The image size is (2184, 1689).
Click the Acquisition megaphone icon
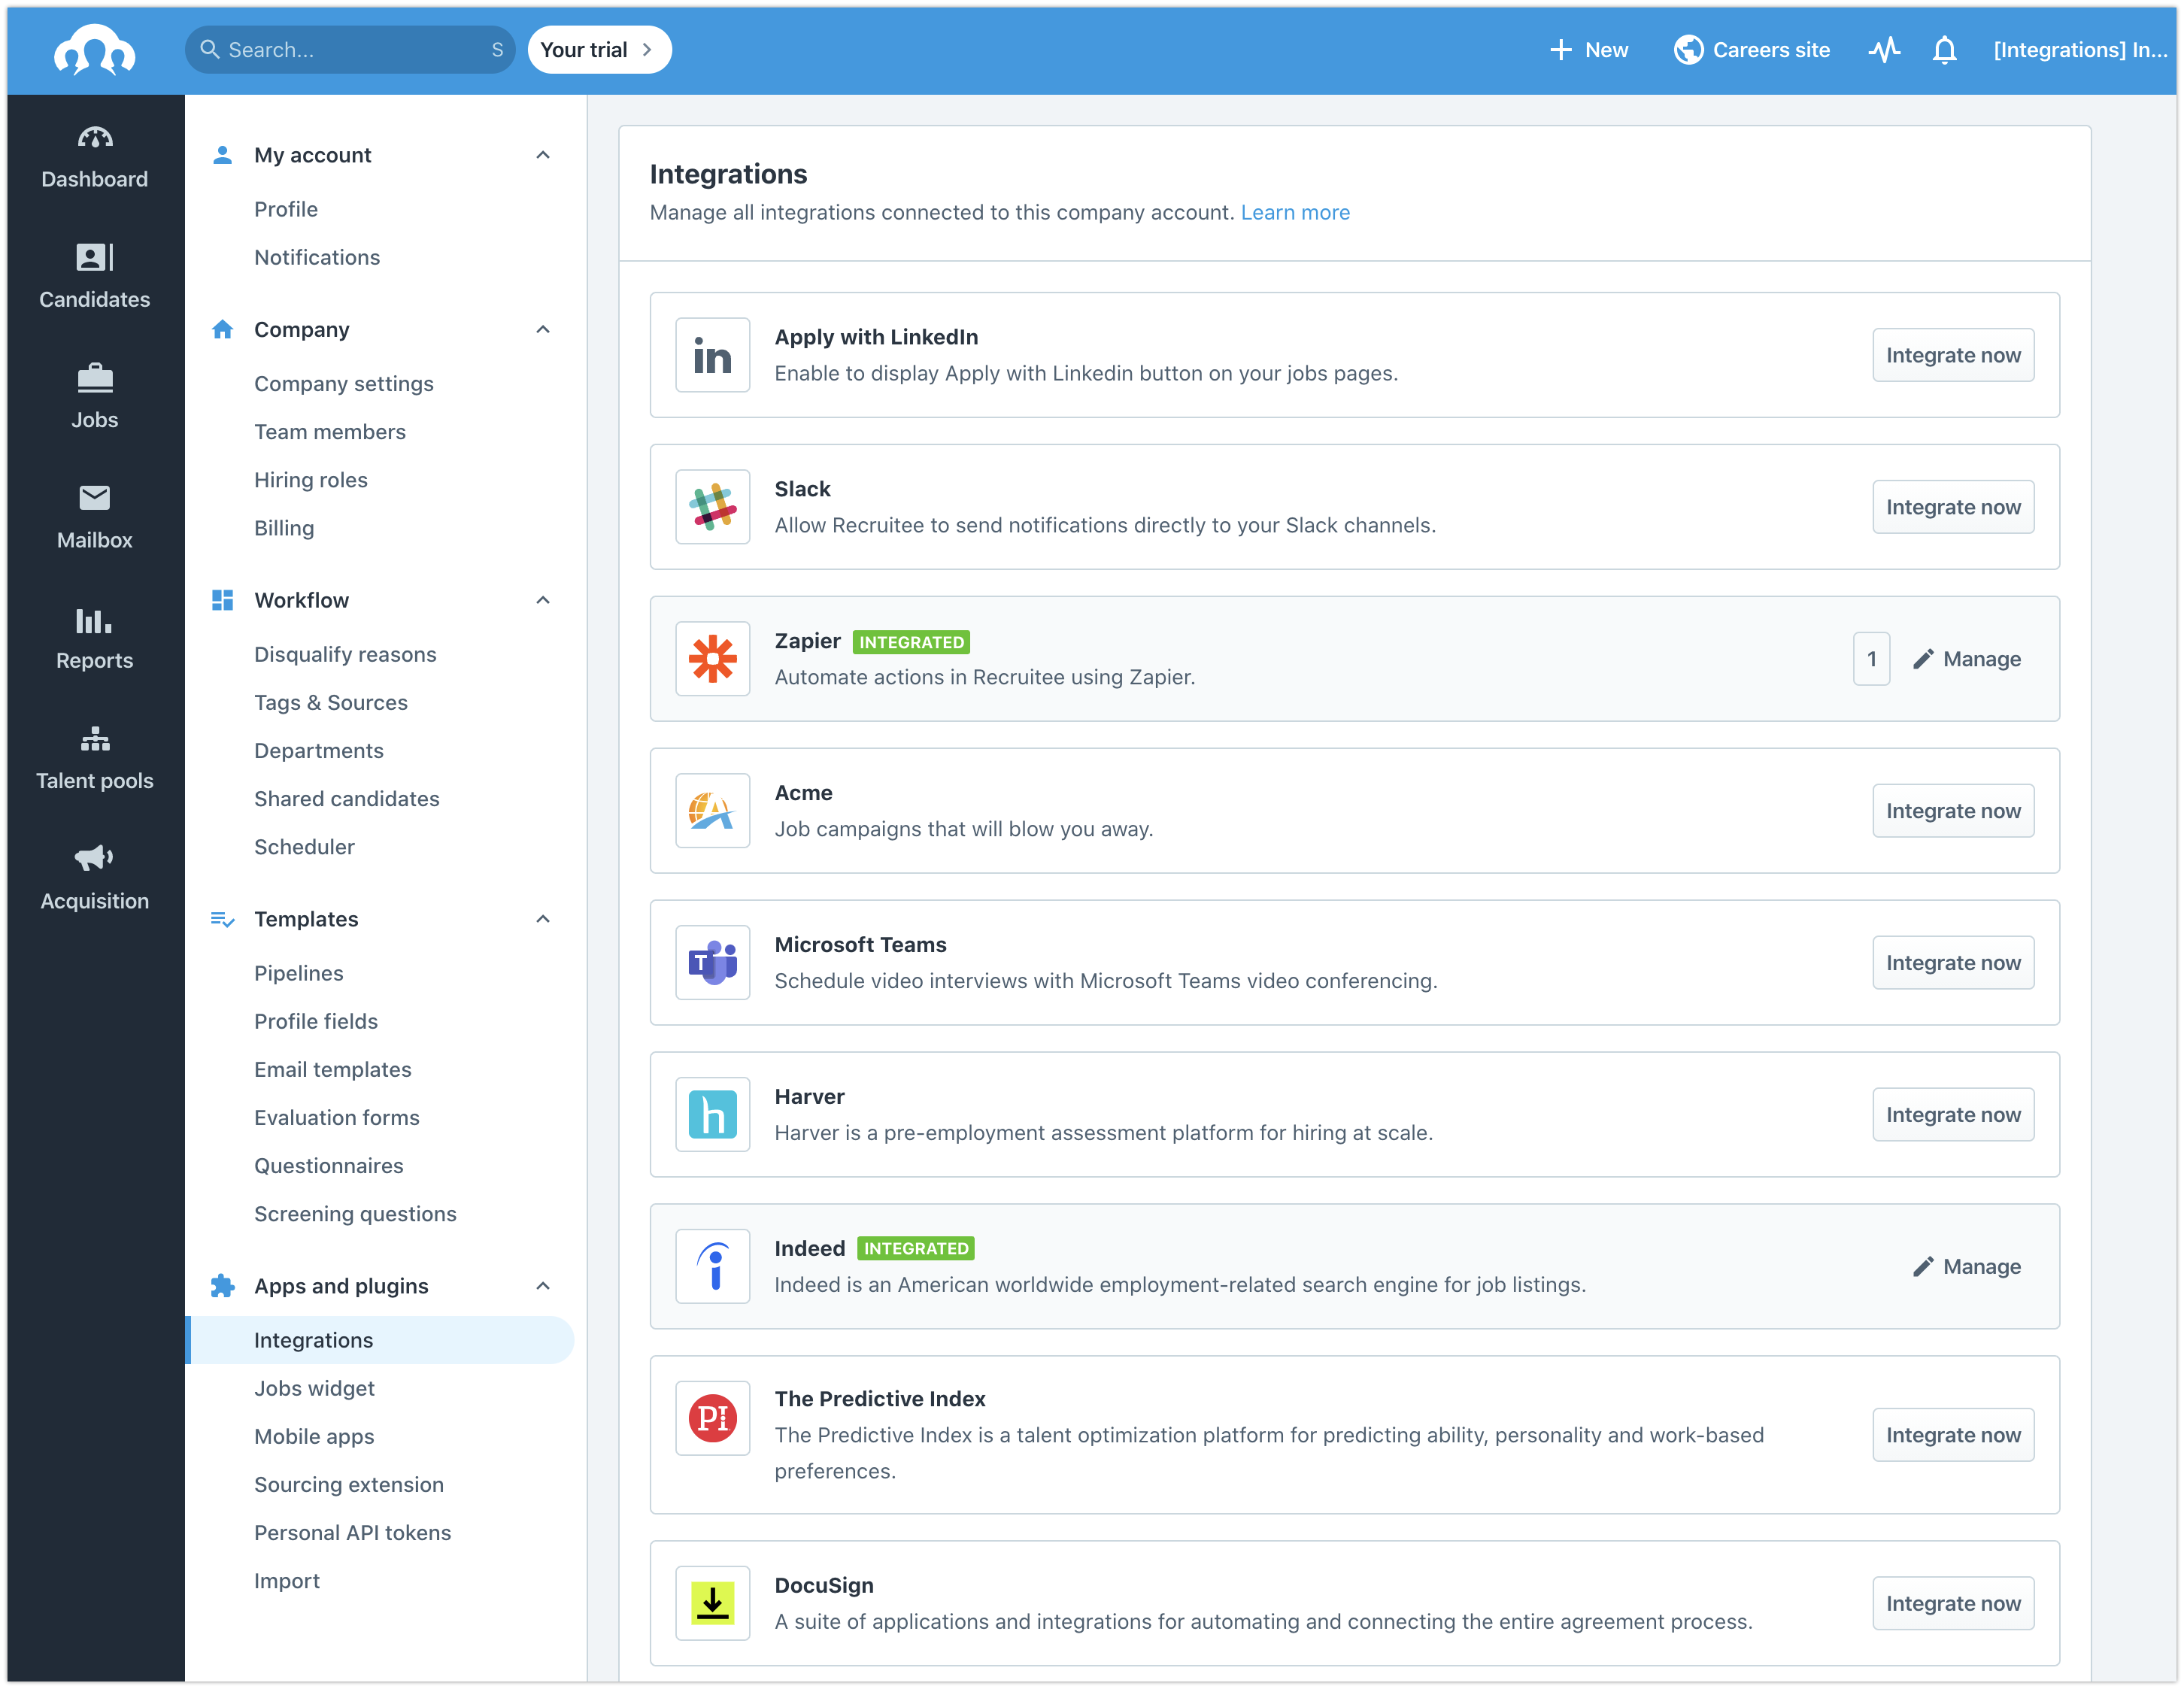coord(94,858)
